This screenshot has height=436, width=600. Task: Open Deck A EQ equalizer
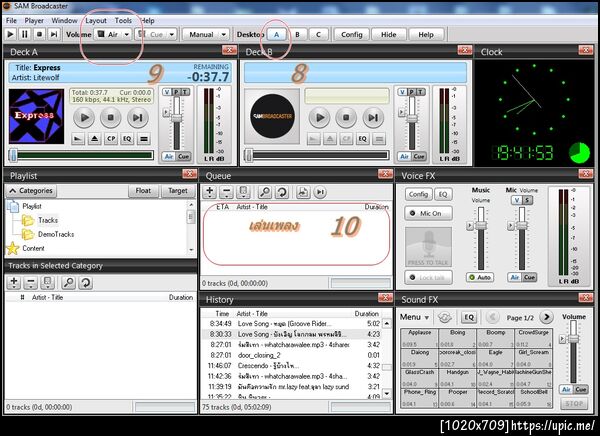pyautogui.click(x=127, y=139)
